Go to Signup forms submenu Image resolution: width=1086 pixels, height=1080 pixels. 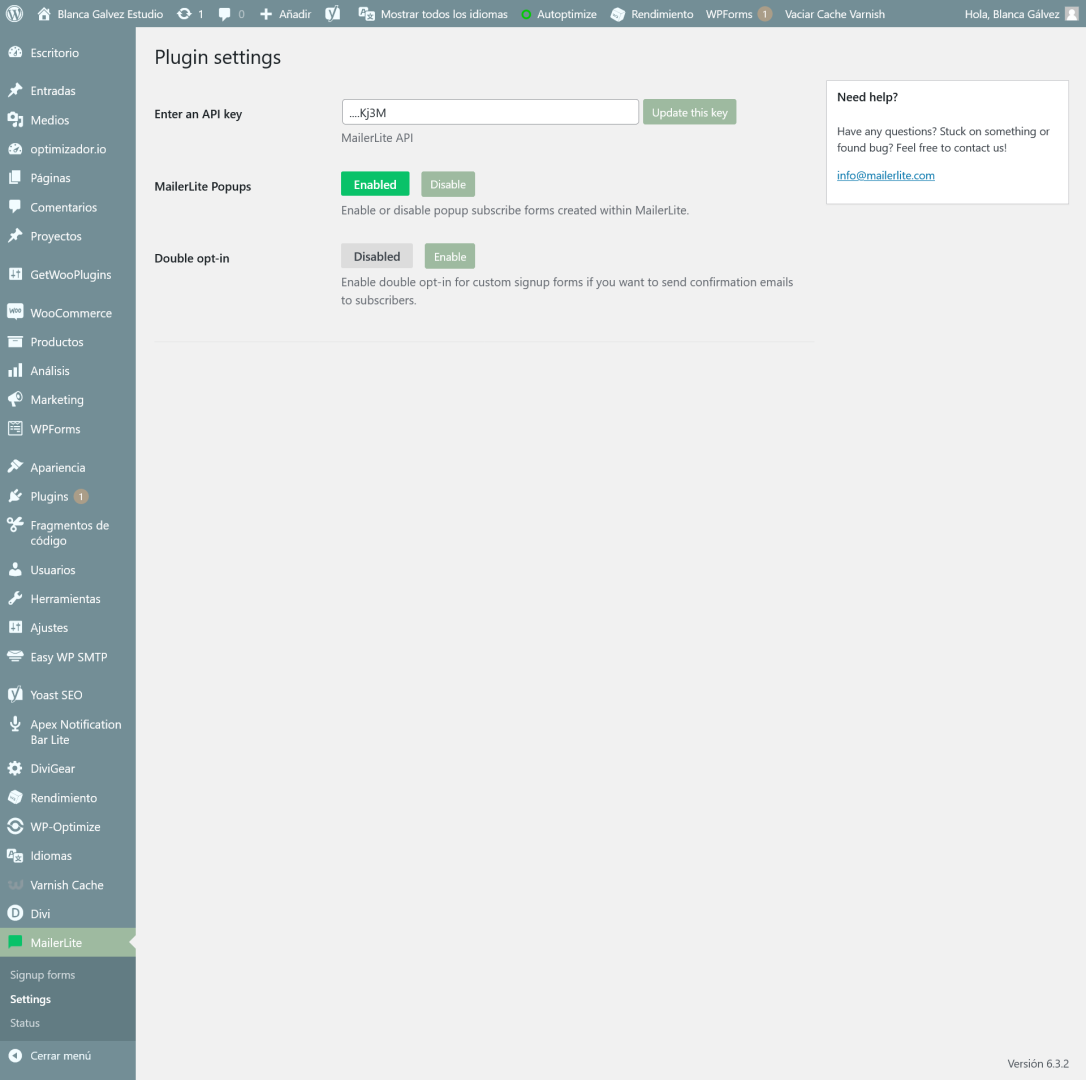point(42,975)
